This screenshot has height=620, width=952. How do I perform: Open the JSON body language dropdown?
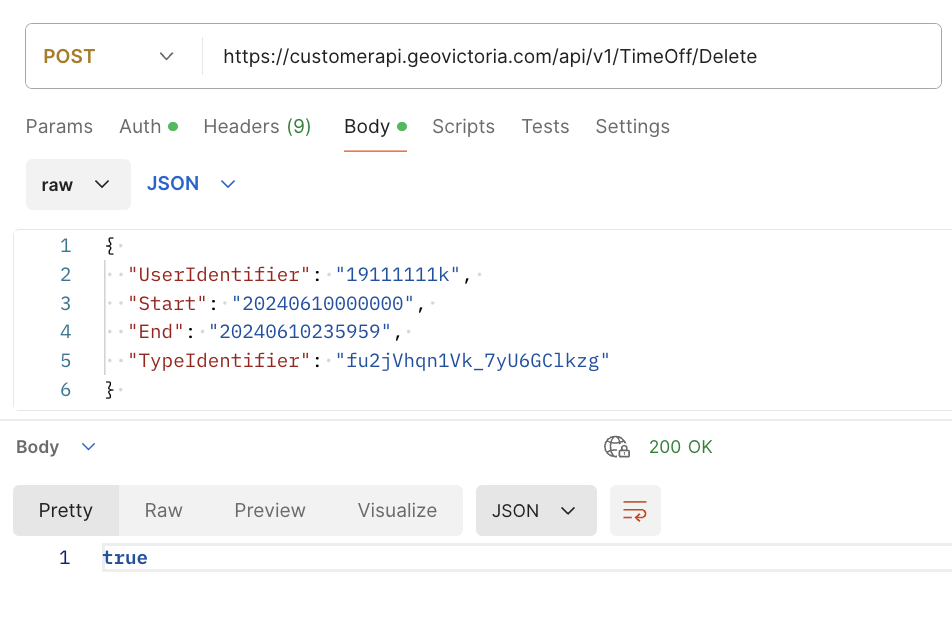tap(191, 184)
